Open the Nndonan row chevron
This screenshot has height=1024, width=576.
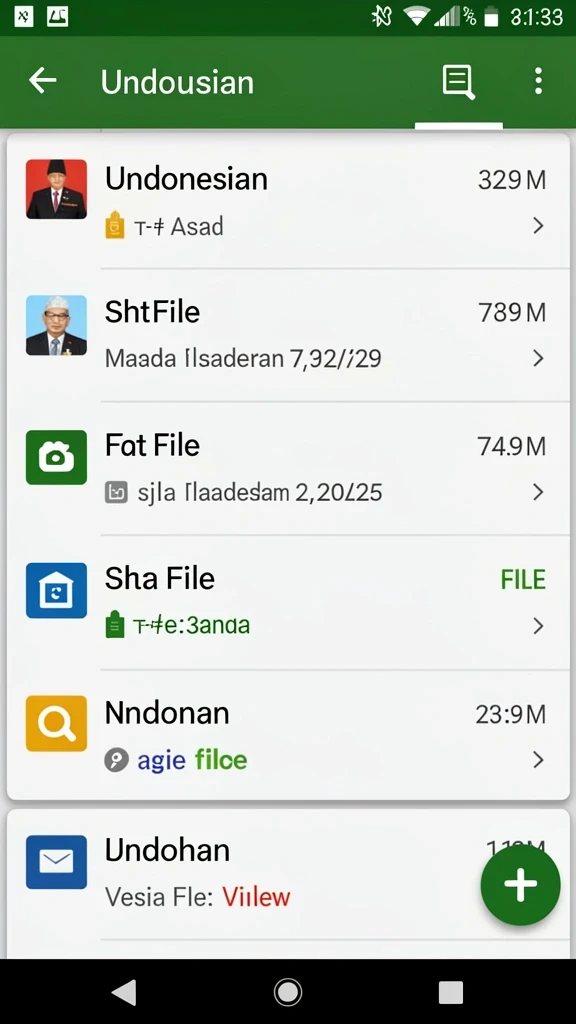[x=538, y=760]
